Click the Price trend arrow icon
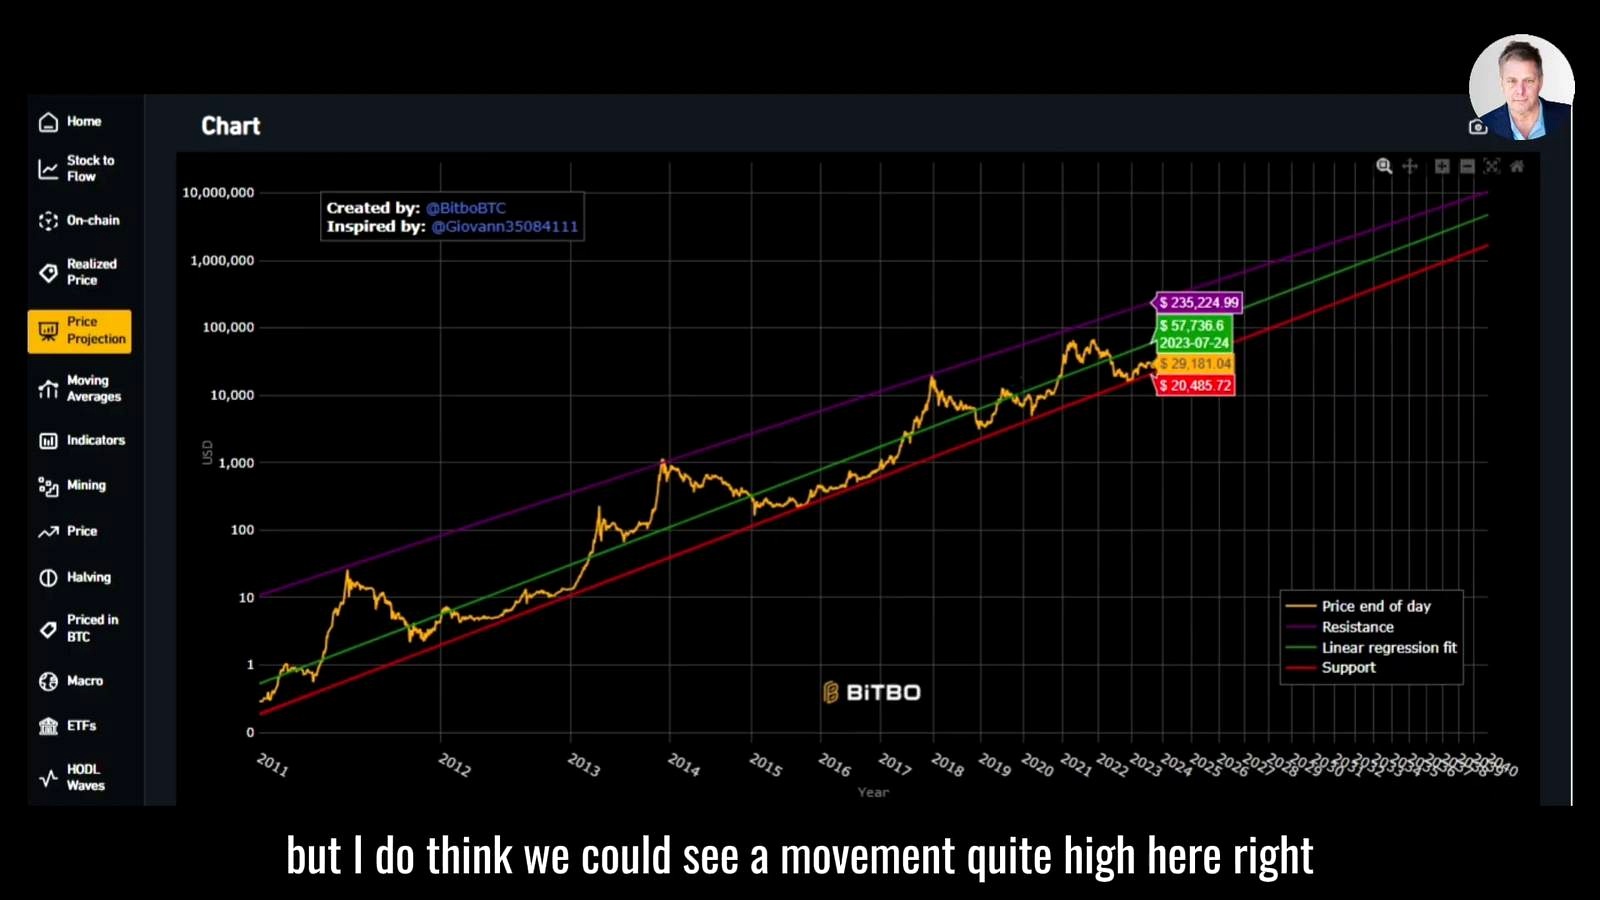 point(48,532)
